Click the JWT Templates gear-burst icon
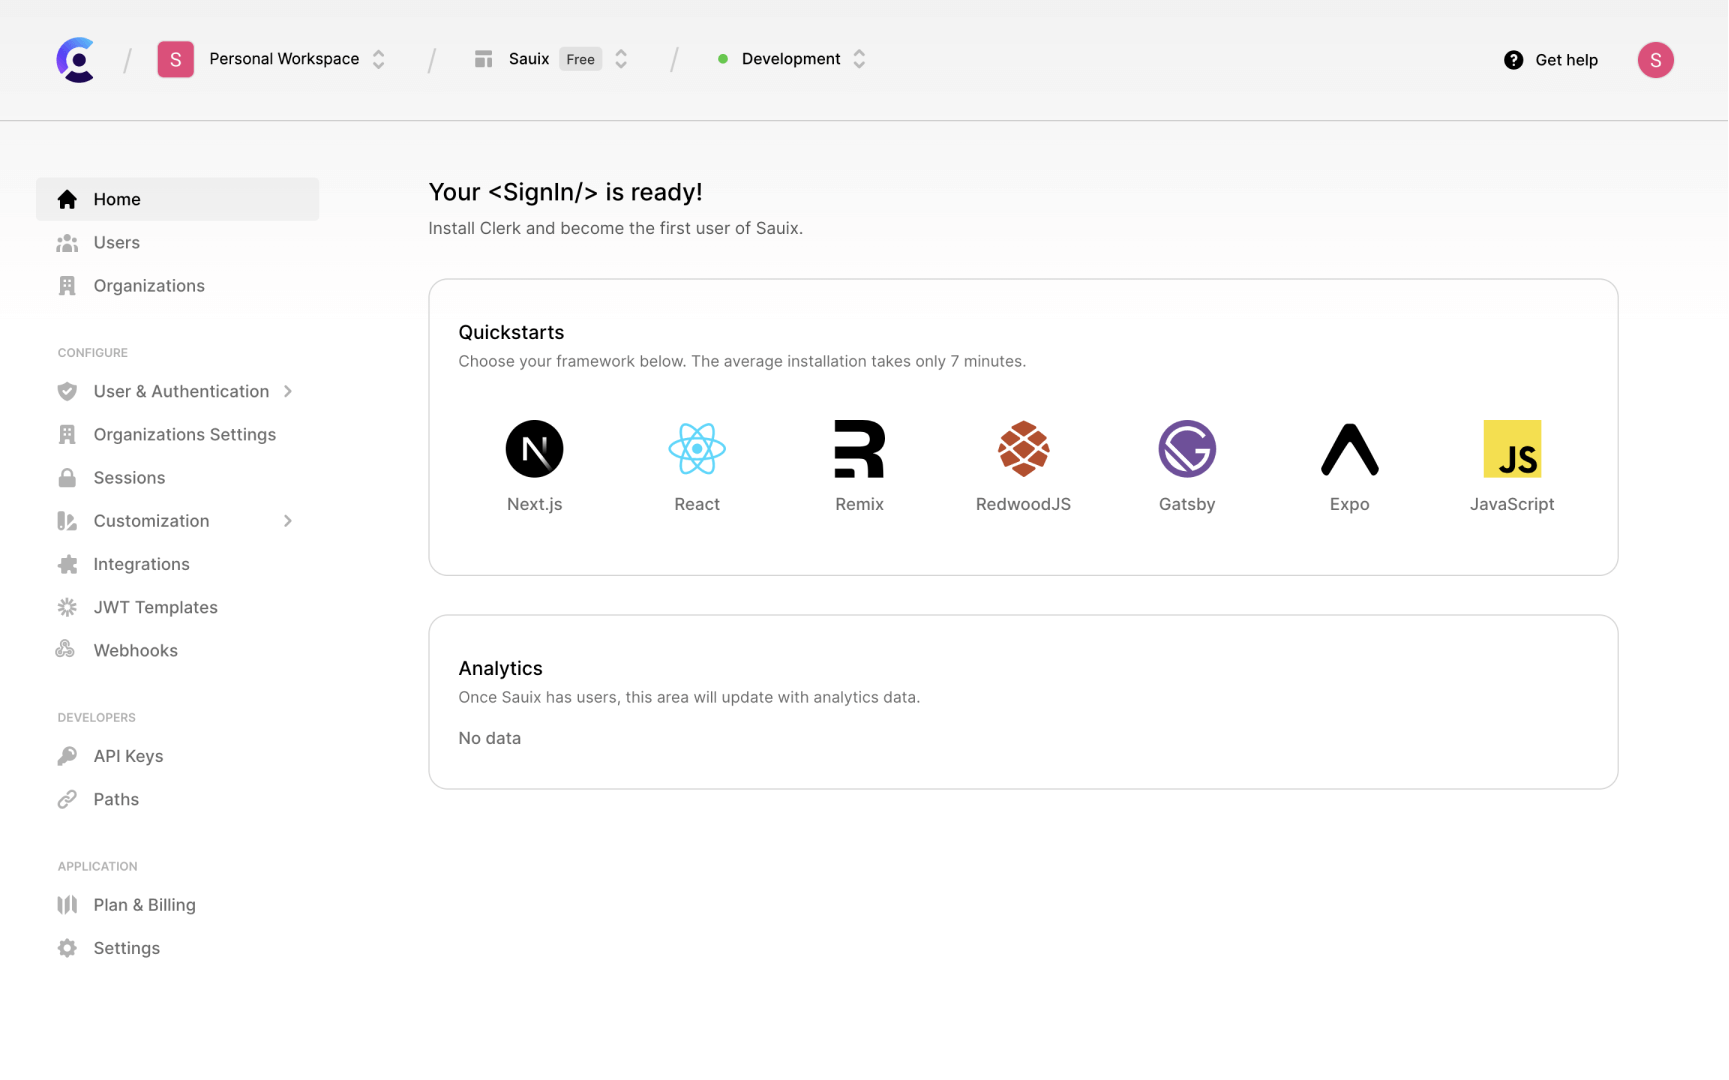 point(67,607)
